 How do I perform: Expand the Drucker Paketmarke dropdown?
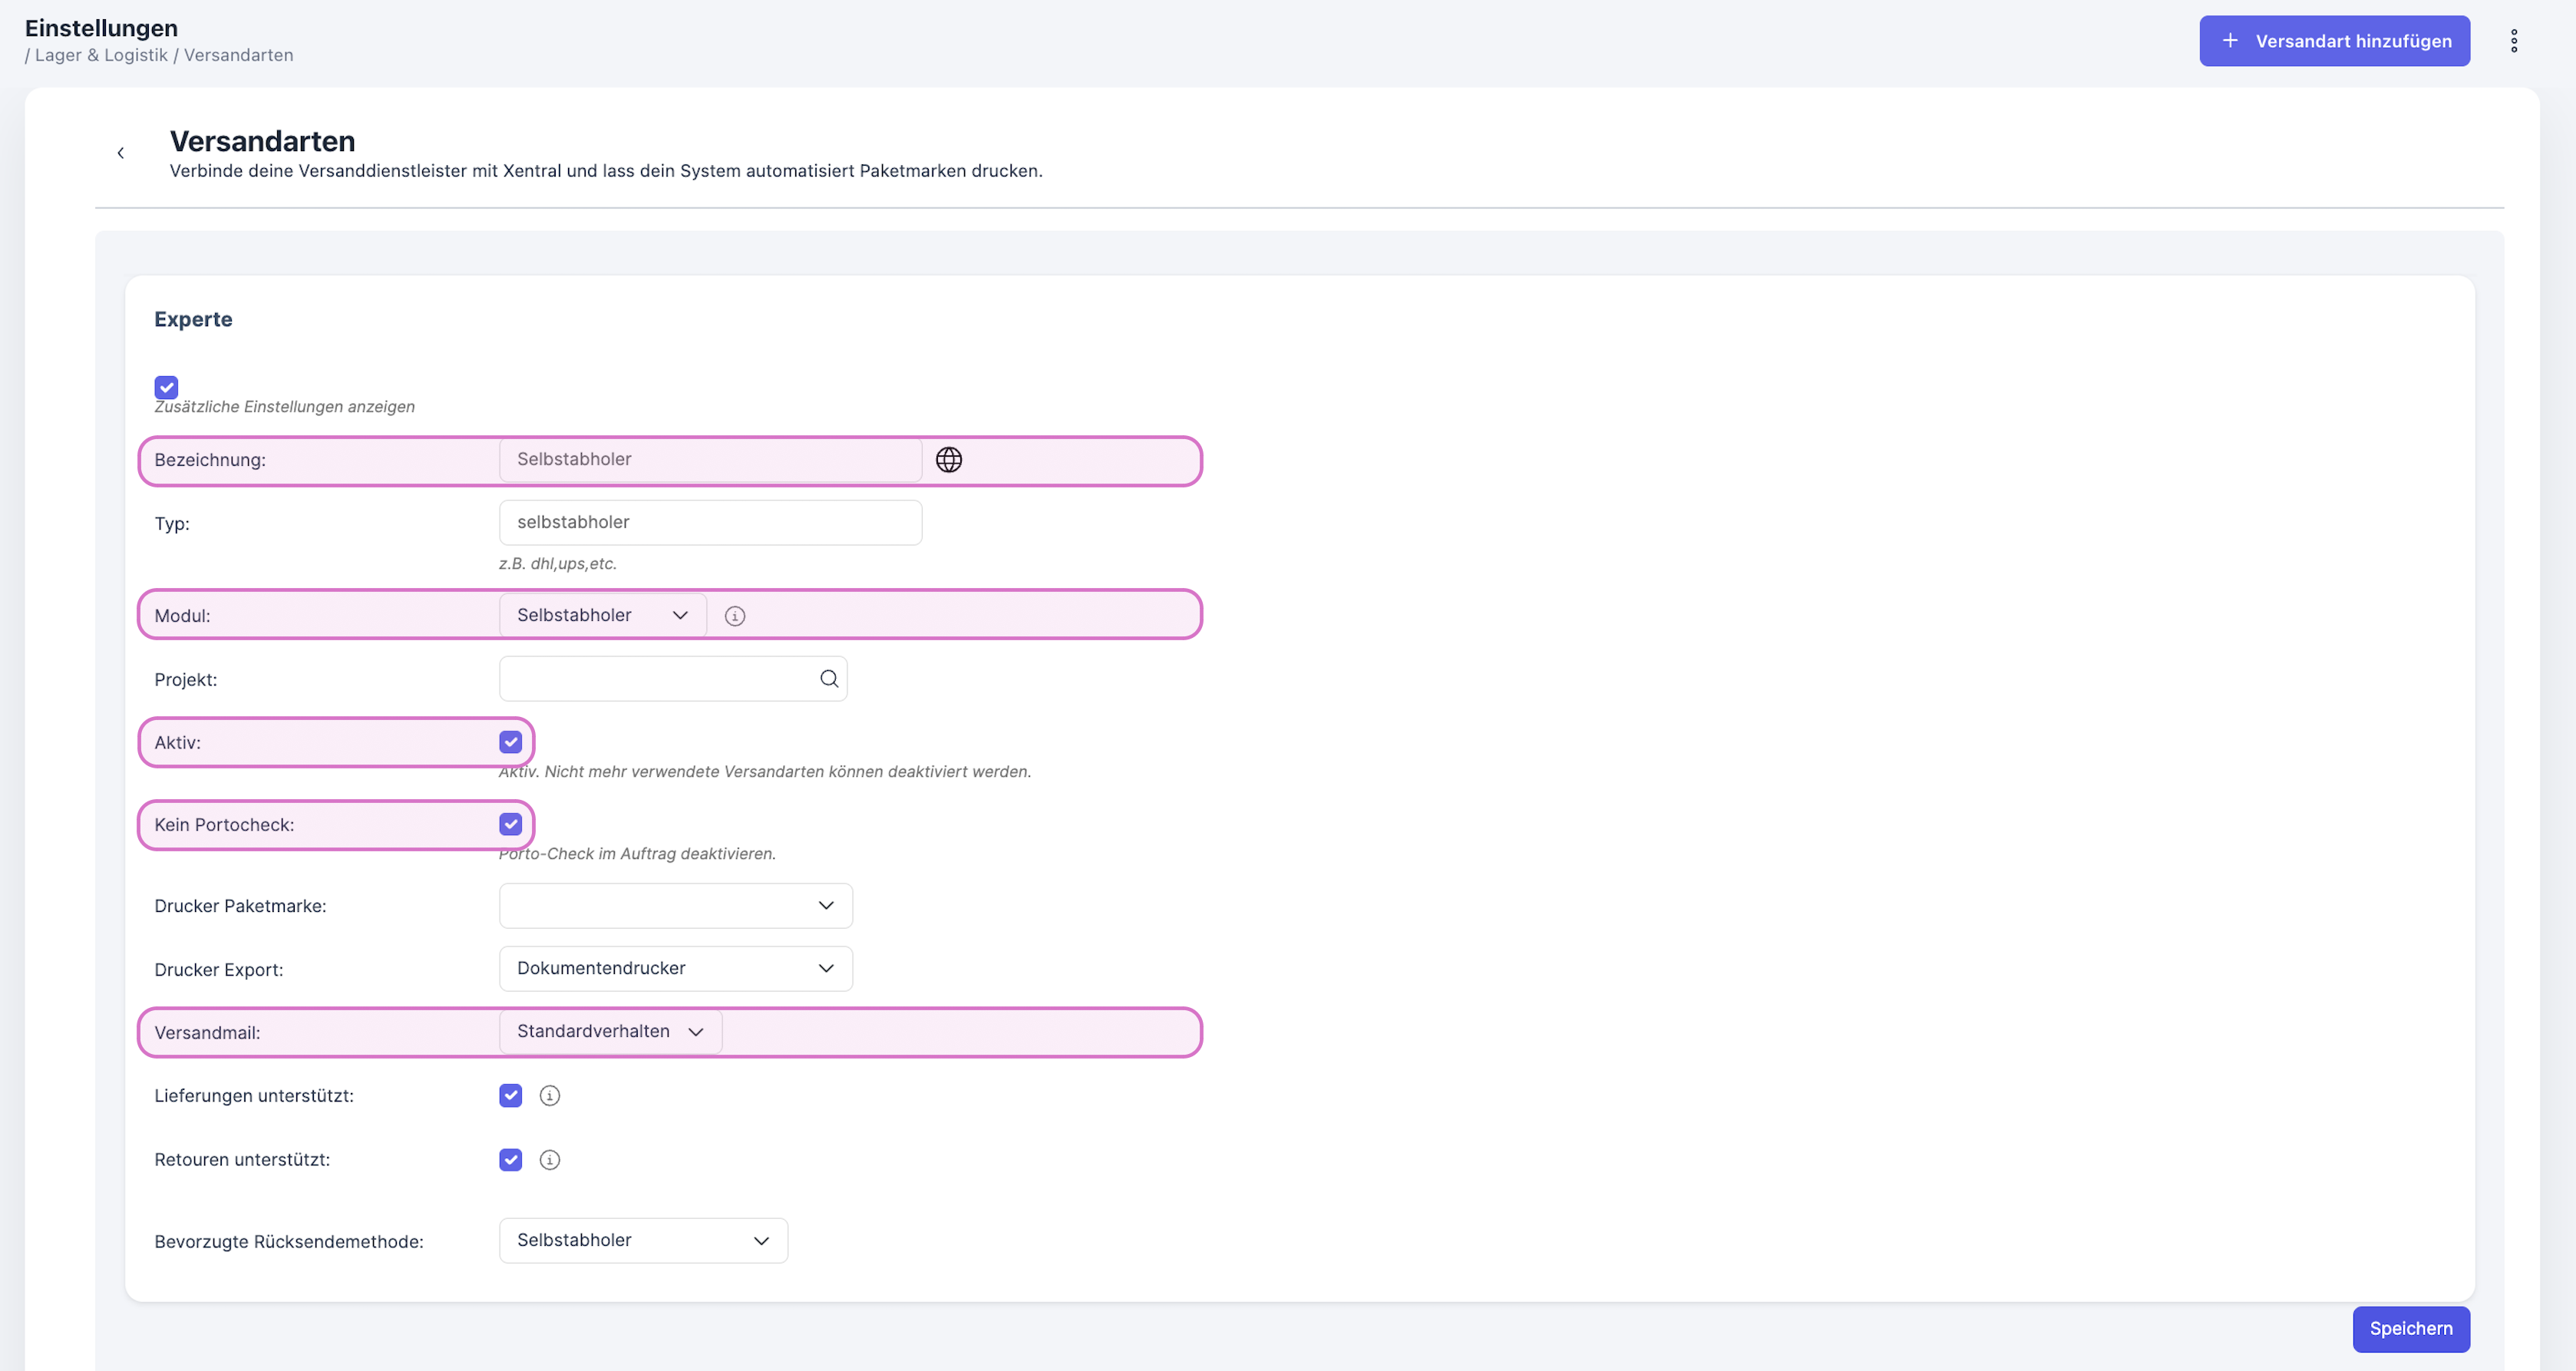[x=675, y=906]
